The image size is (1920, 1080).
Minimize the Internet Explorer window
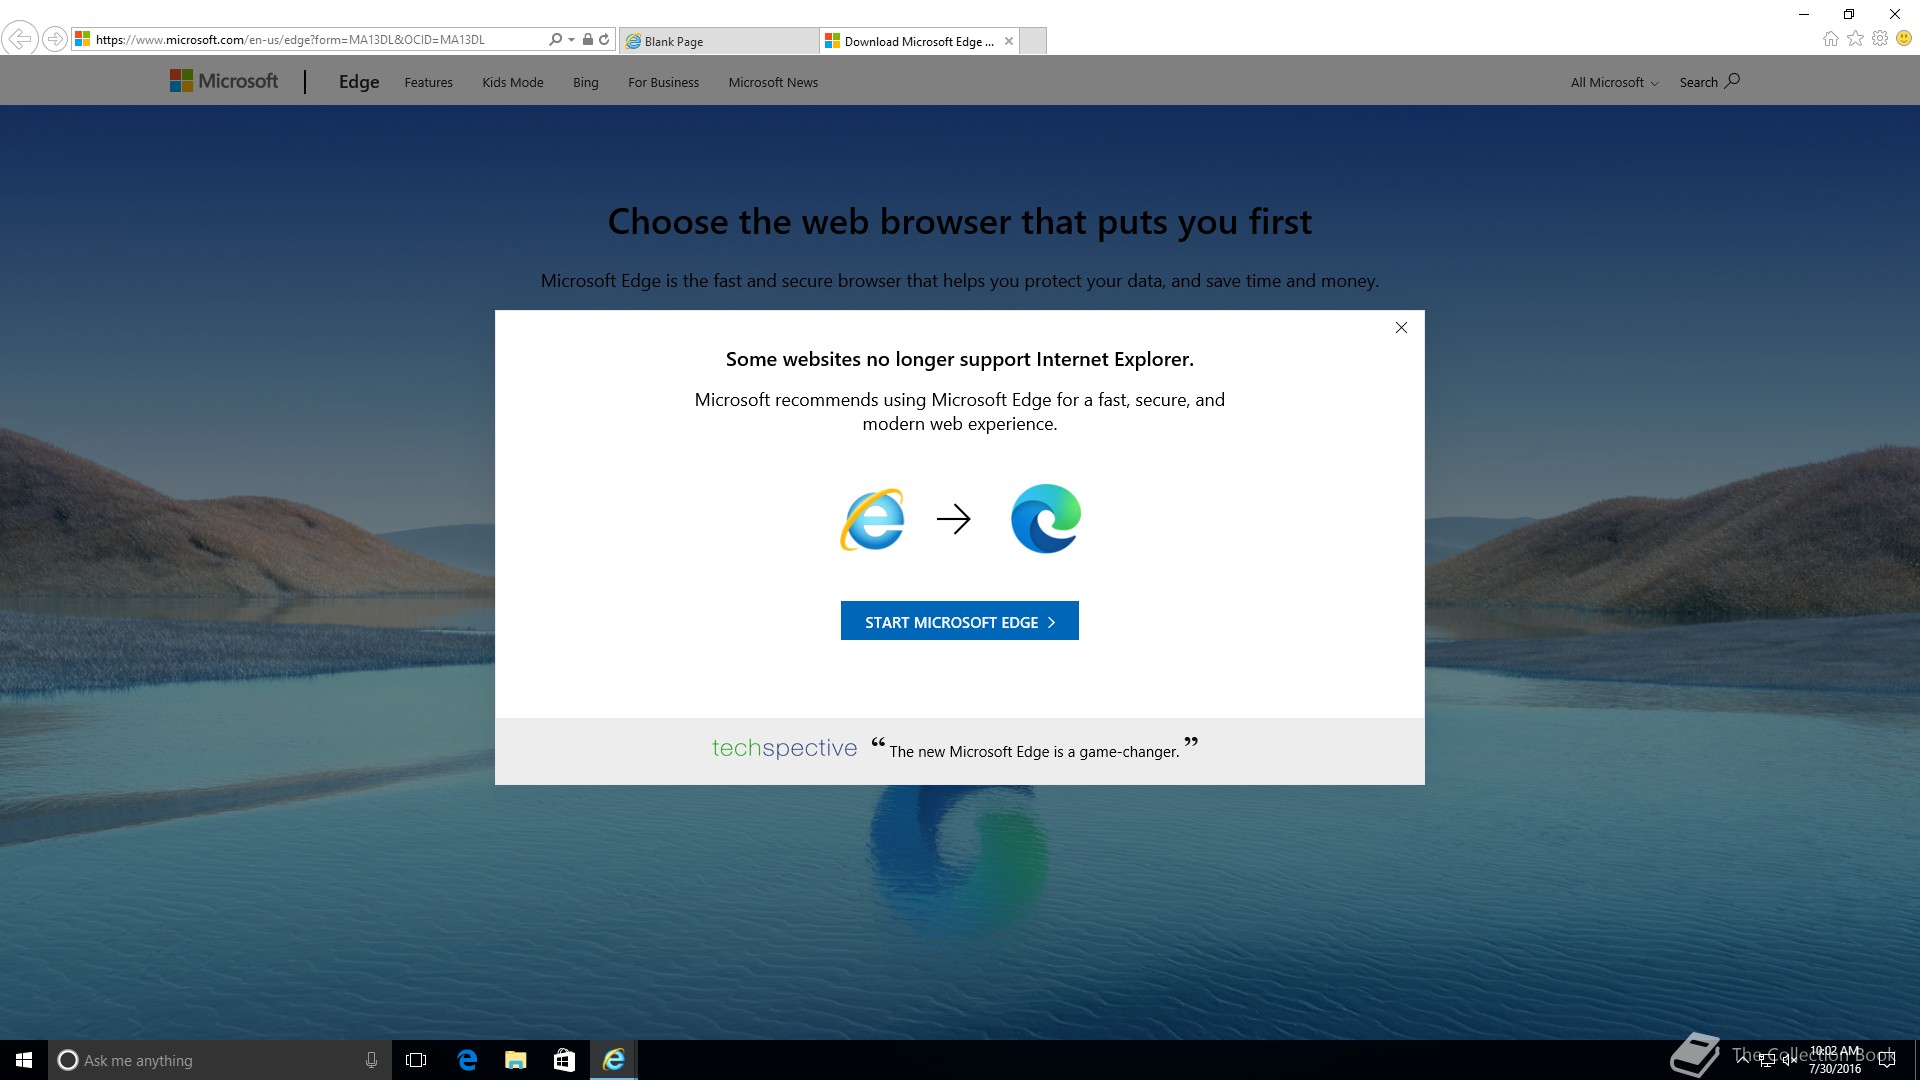pos(1804,14)
